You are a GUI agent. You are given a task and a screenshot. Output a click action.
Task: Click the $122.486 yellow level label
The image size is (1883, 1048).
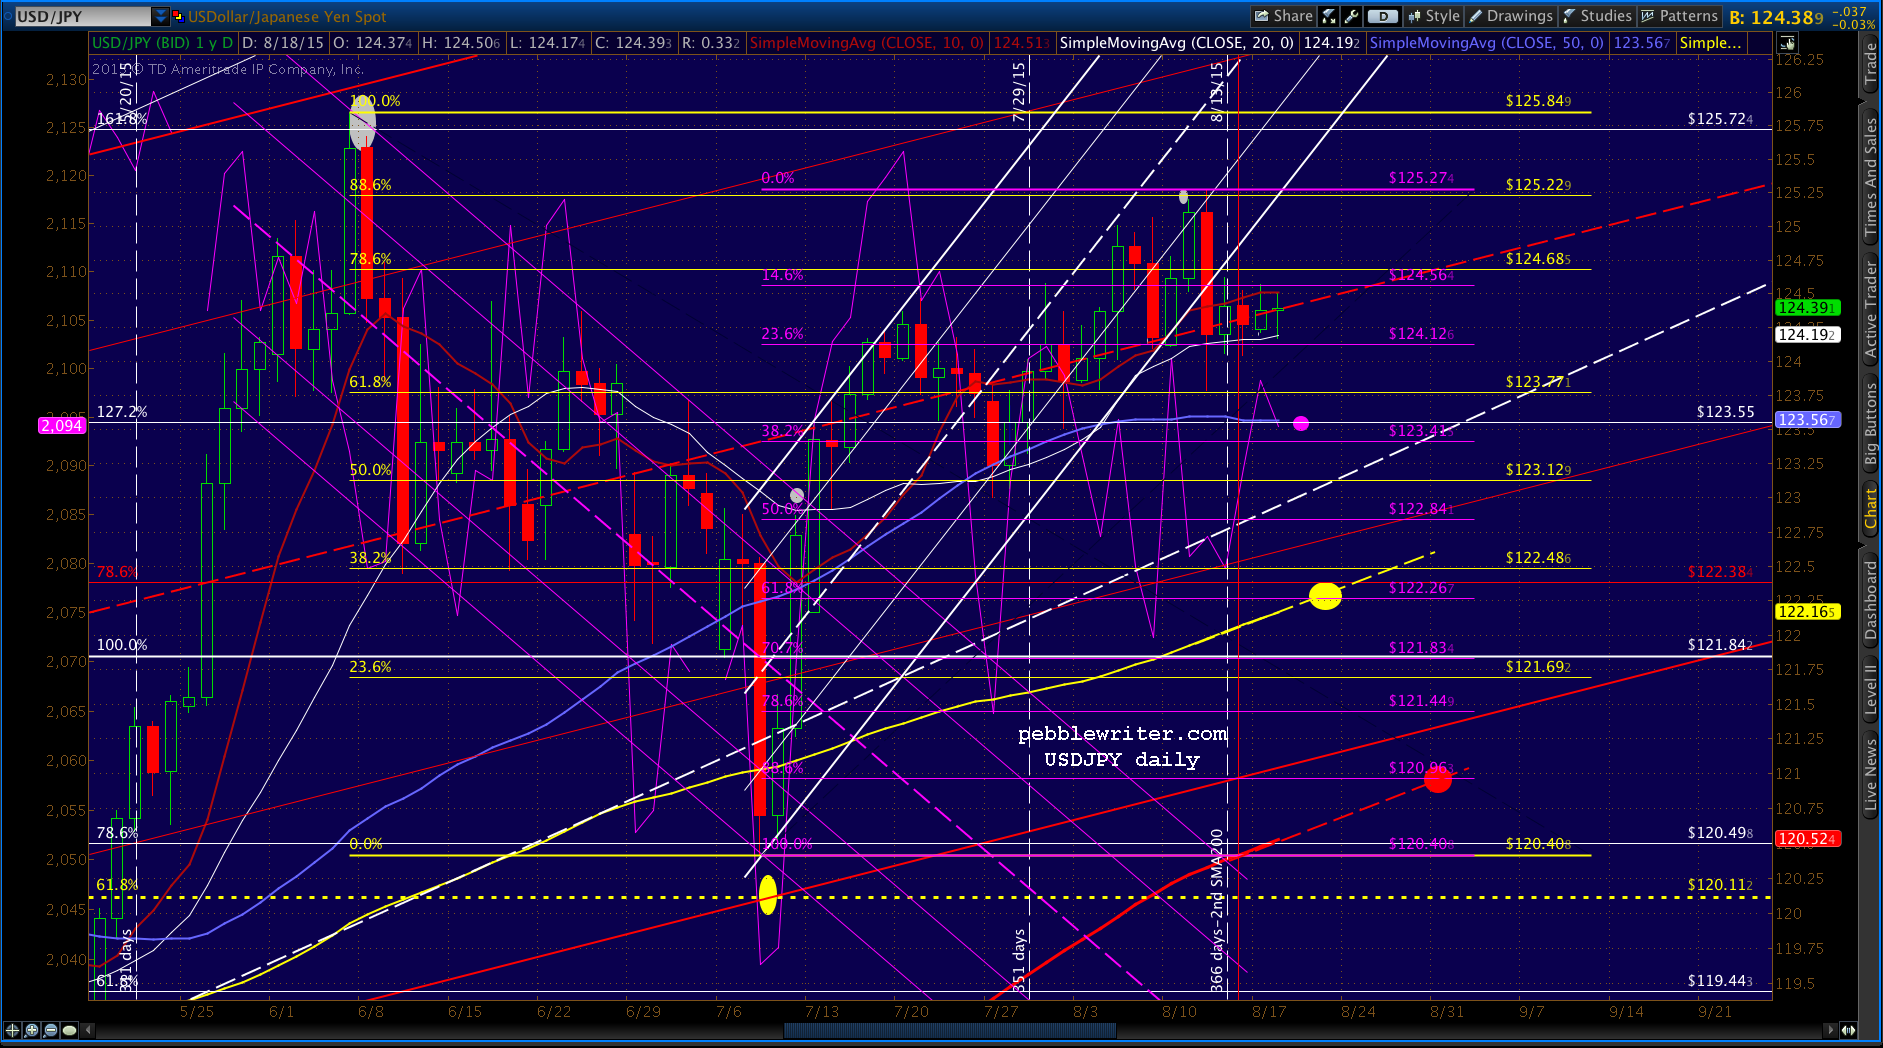1538,558
